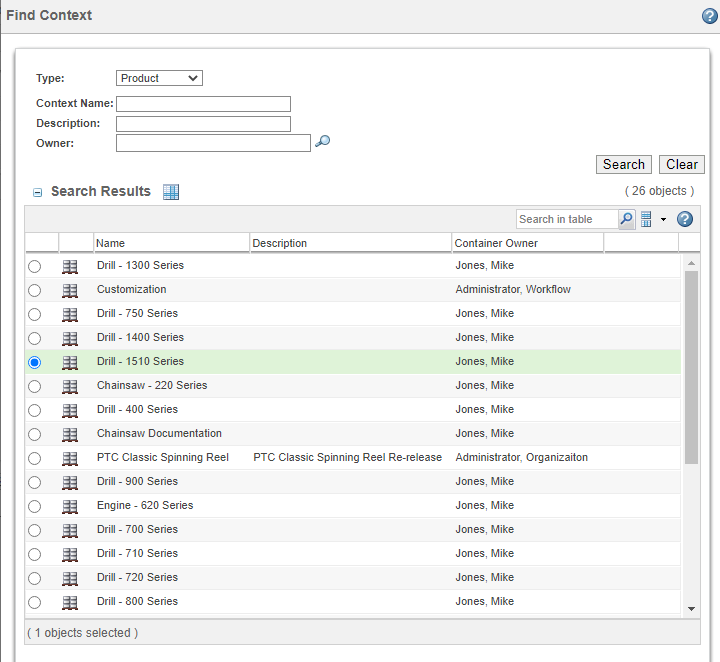Click the table view icon beside Search Results
Image resolution: width=720 pixels, height=662 pixels.
pos(171,192)
